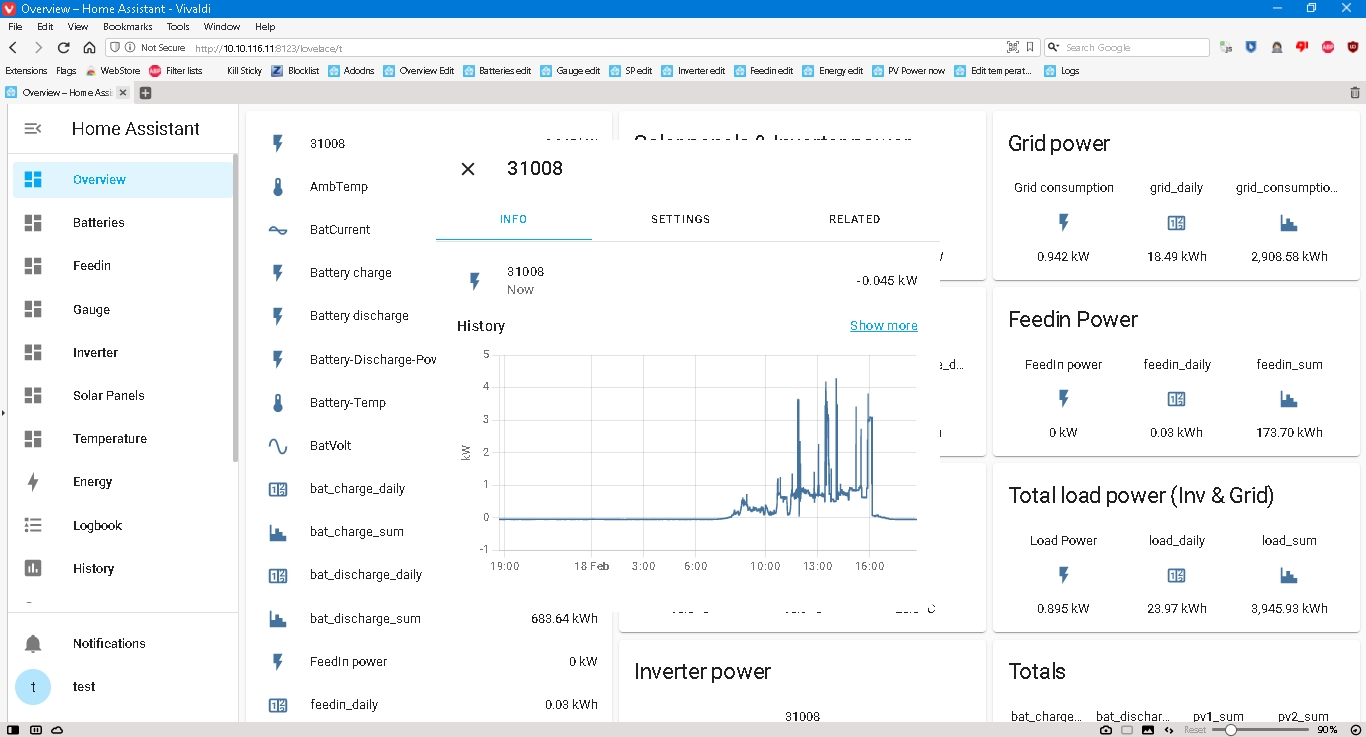The width and height of the screenshot is (1366, 737).
Task: Open the History panel in sidebar
Action: point(93,568)
